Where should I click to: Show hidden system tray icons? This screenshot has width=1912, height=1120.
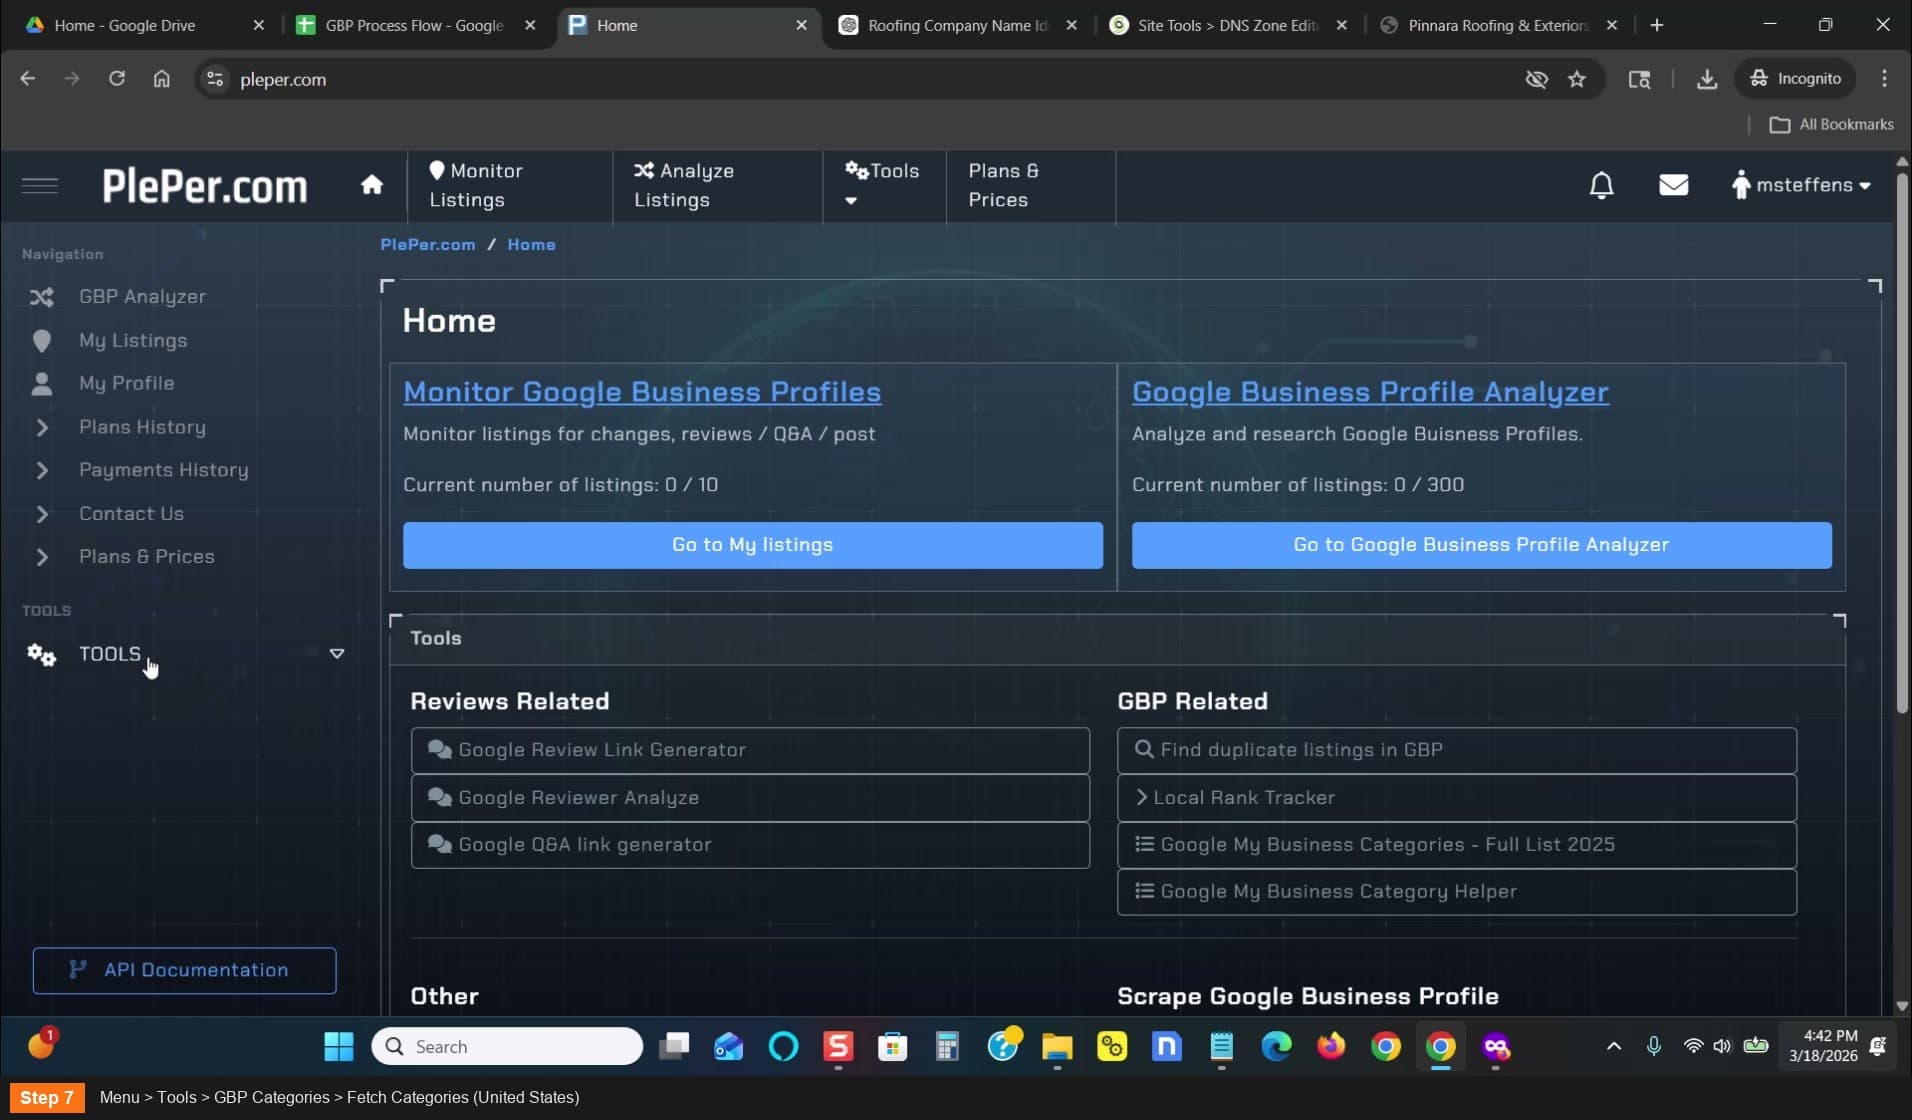click(x=1613, y=1047)
